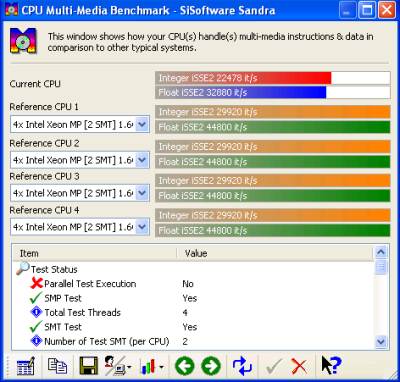The image size is (400, 382).
Task: Select the SMT Test row
Action: click(x=193, y=327)
